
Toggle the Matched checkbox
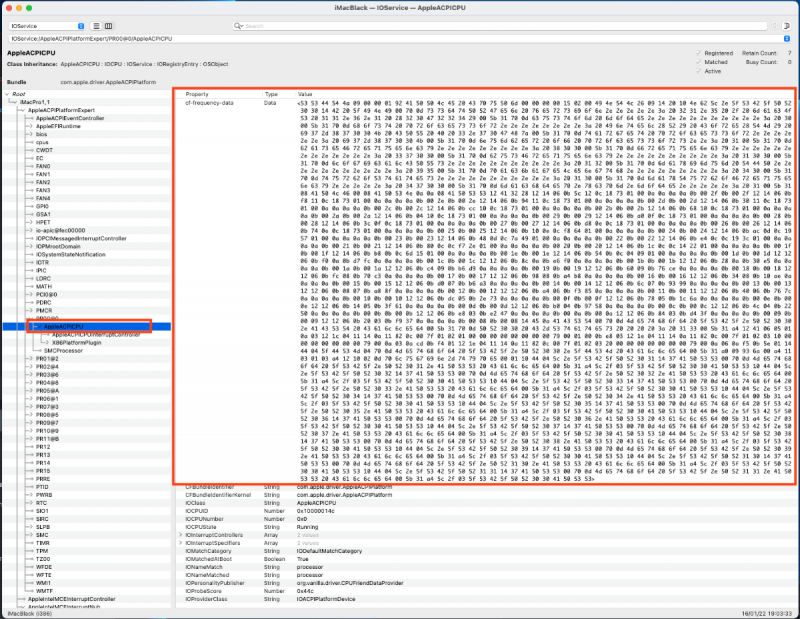click(698, 62)
